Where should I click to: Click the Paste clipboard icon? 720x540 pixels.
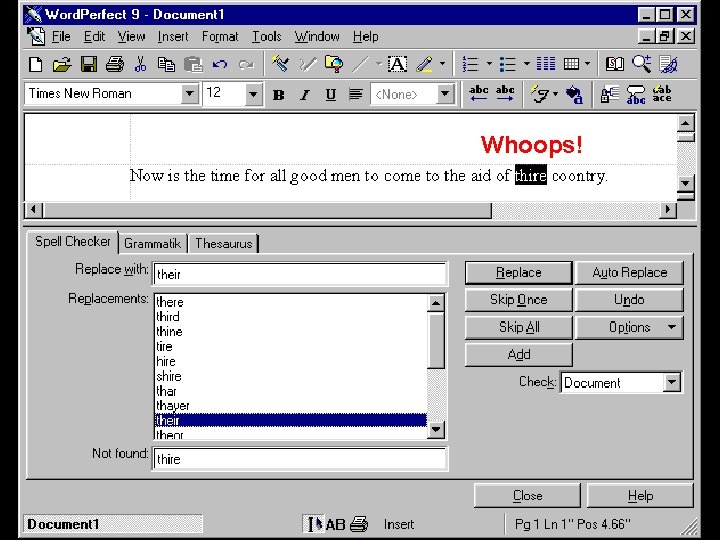coord(193,64)
